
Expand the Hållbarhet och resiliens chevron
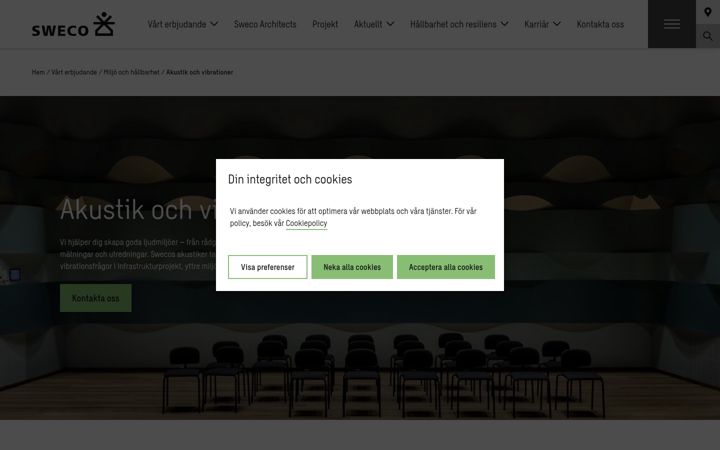pyautogui.click(x=505, y=24)
